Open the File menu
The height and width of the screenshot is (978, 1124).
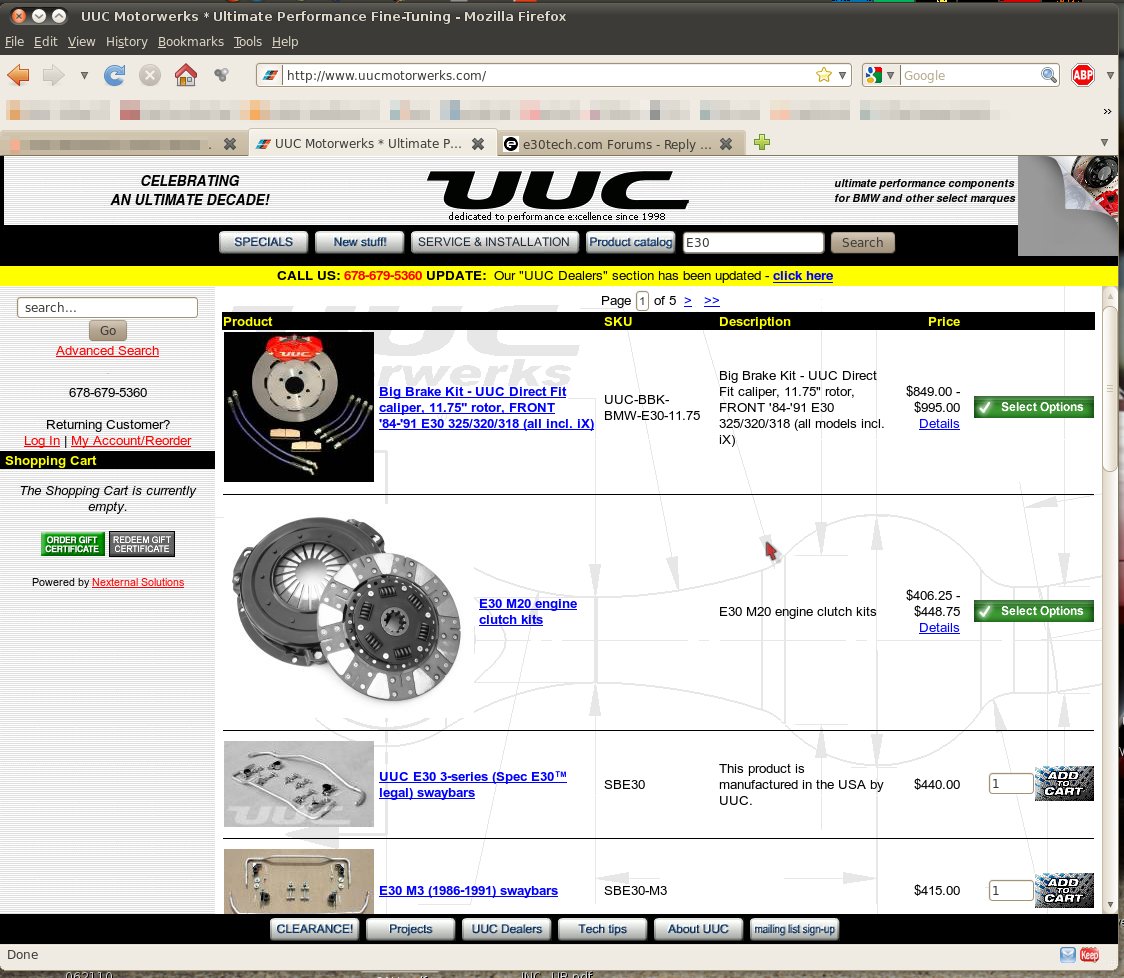pos(14,42)
